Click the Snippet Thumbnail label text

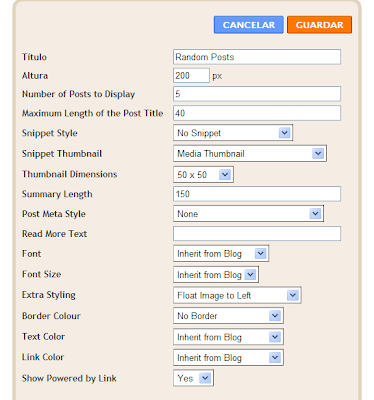coord(62,154)
